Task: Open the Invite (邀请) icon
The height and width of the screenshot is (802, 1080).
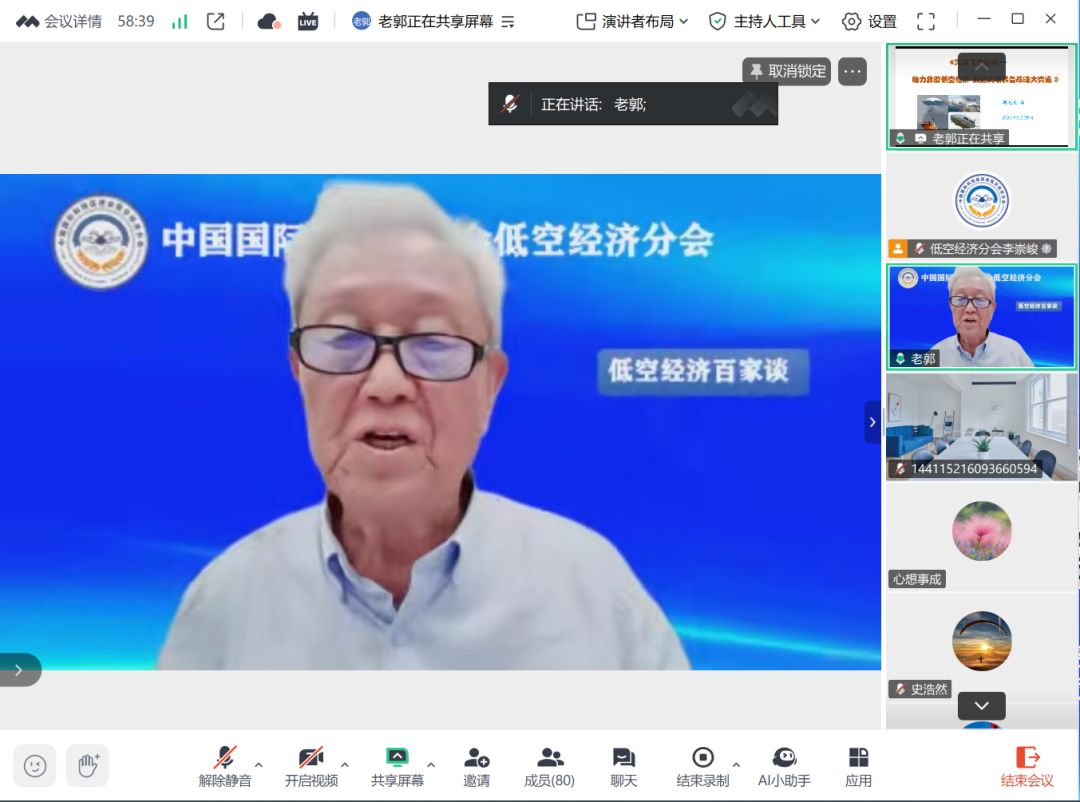Action: [476, 766]
